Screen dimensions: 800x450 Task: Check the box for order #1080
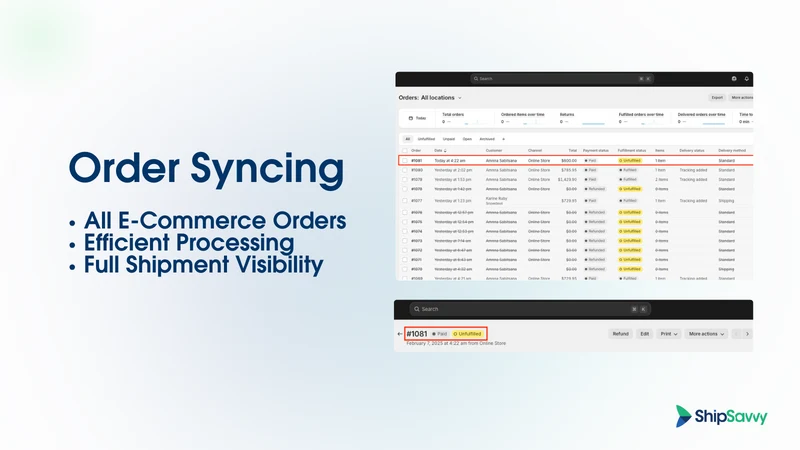click(x=405, y=170)
